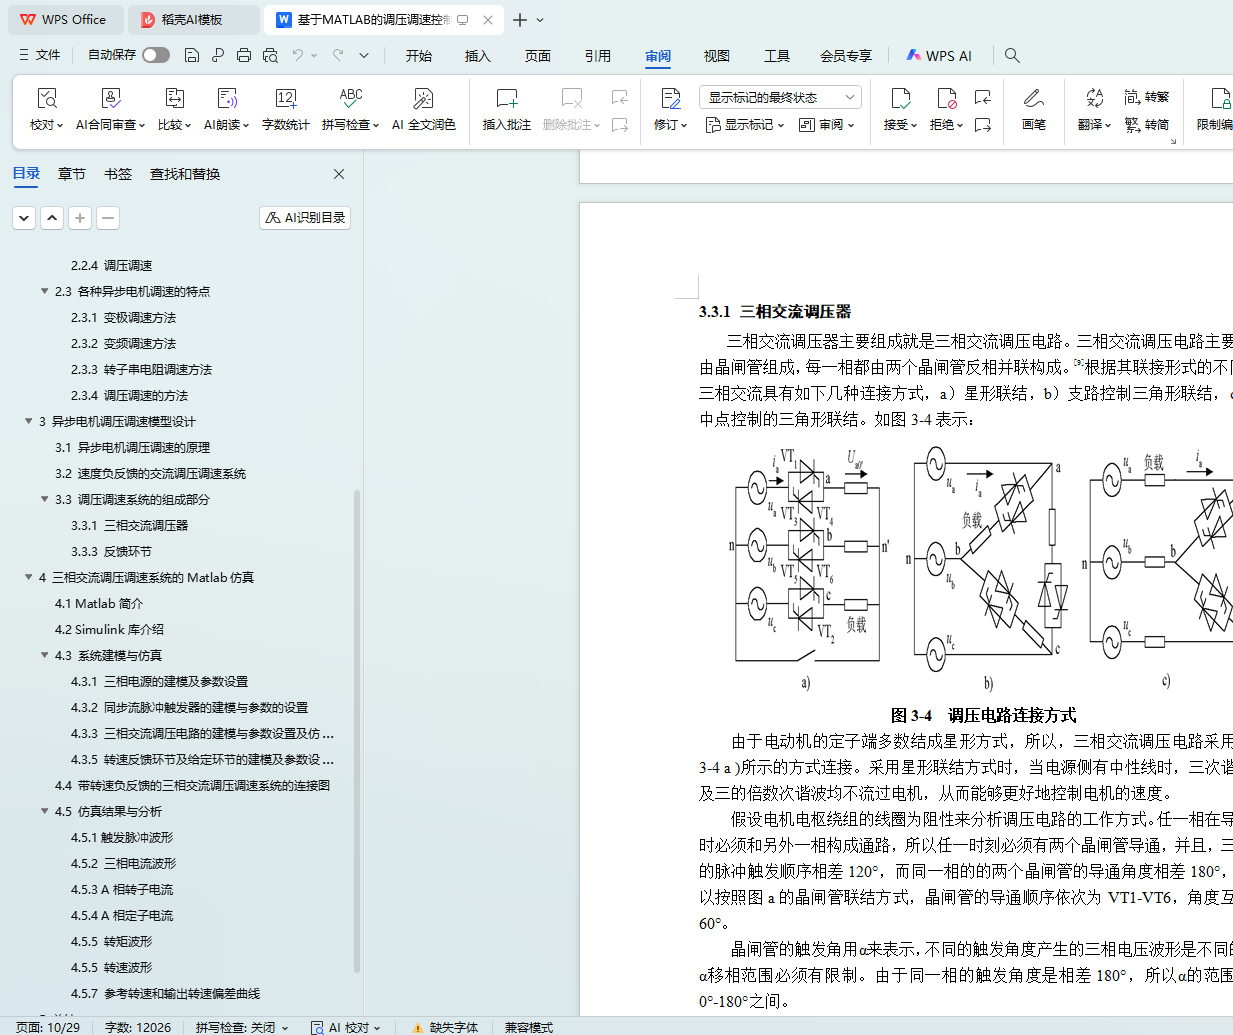This screenshot has width=1233, height=1035.
Task: Click the insert comment (插入批注) icon
Action: [506, 99]
